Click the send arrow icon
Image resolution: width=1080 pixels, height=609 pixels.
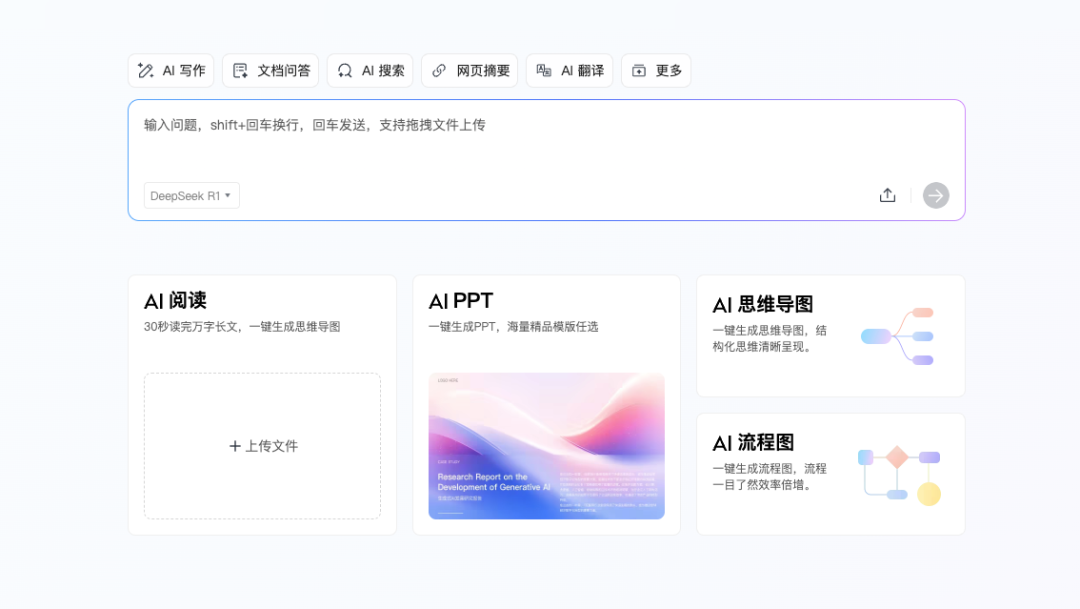click(x=935, y=195)
